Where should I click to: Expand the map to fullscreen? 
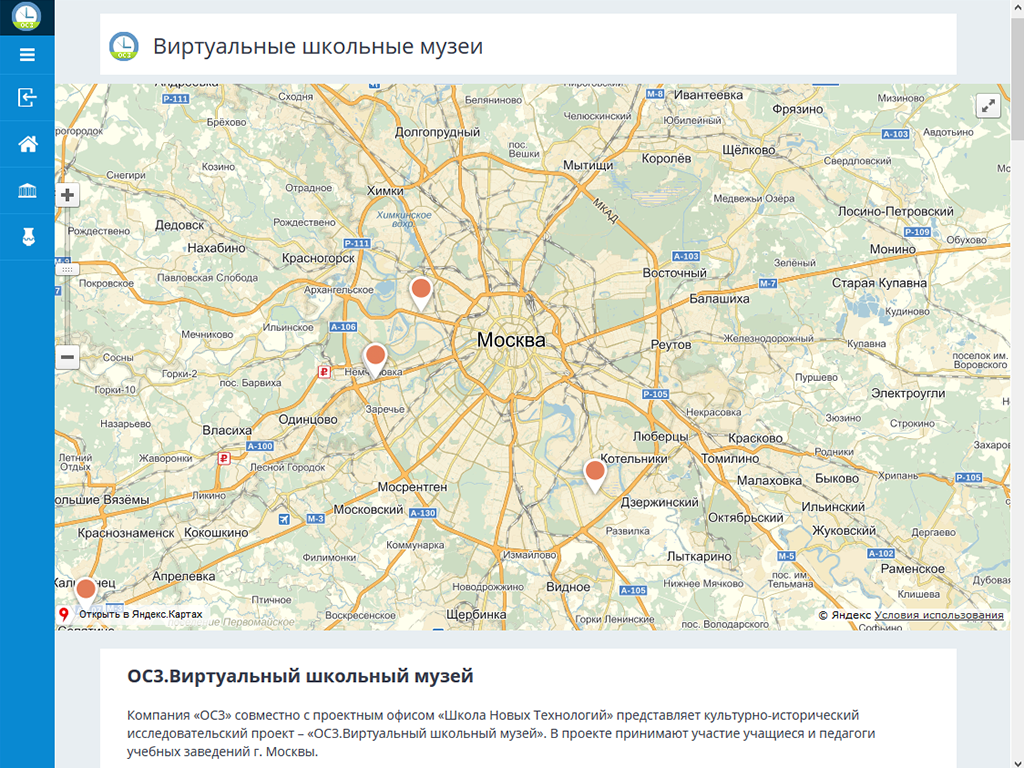pyautogui.click(x=988, y=105)
